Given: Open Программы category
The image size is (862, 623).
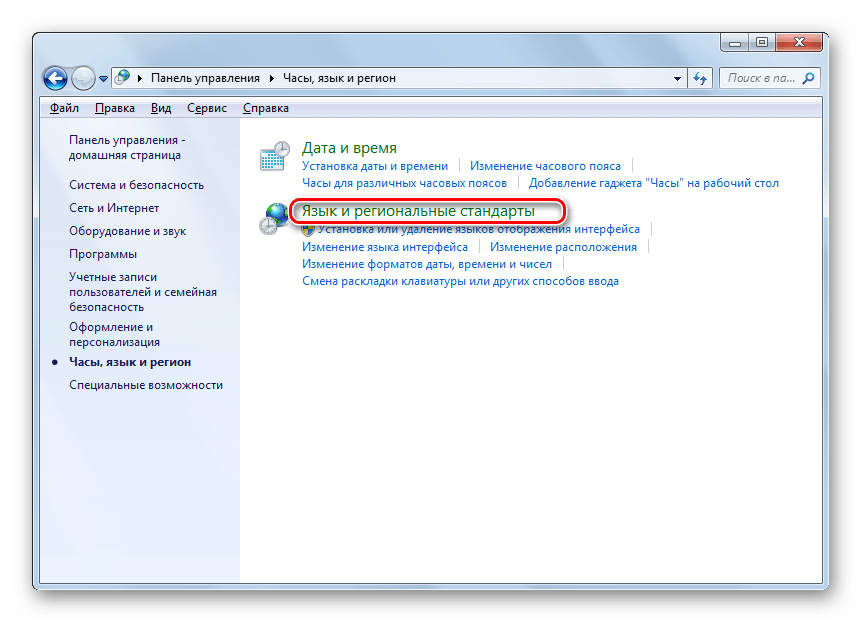Looking at the screenshot, I should coord(103,254).
